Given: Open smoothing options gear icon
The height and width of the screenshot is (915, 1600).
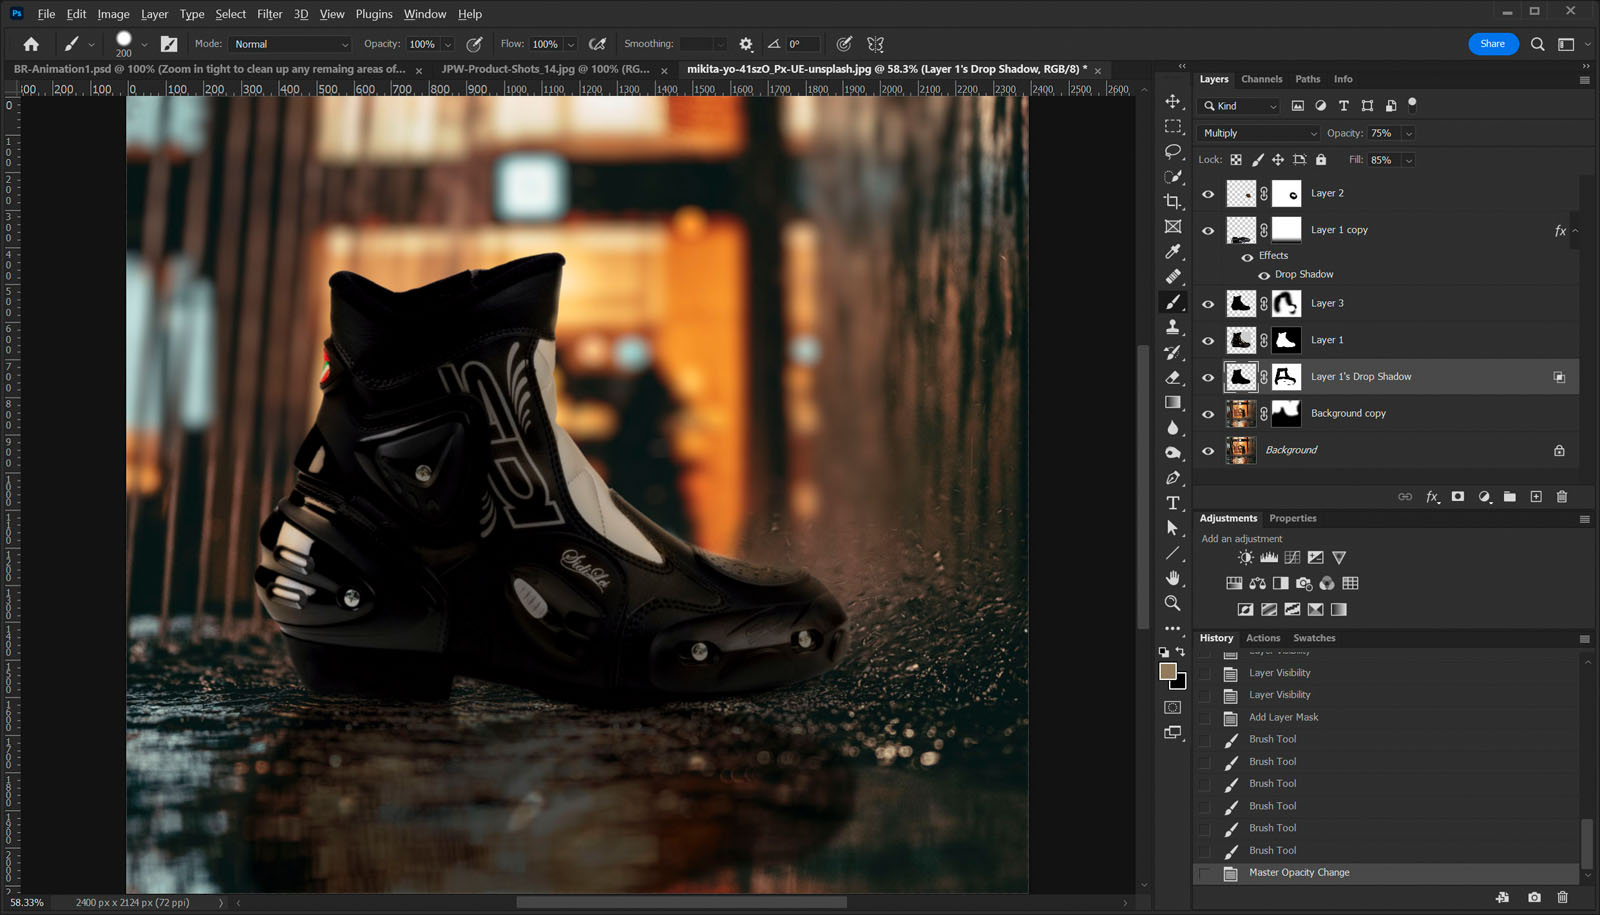Looking at the screenshot, I should pyautogui.click(x=746, y=44).
